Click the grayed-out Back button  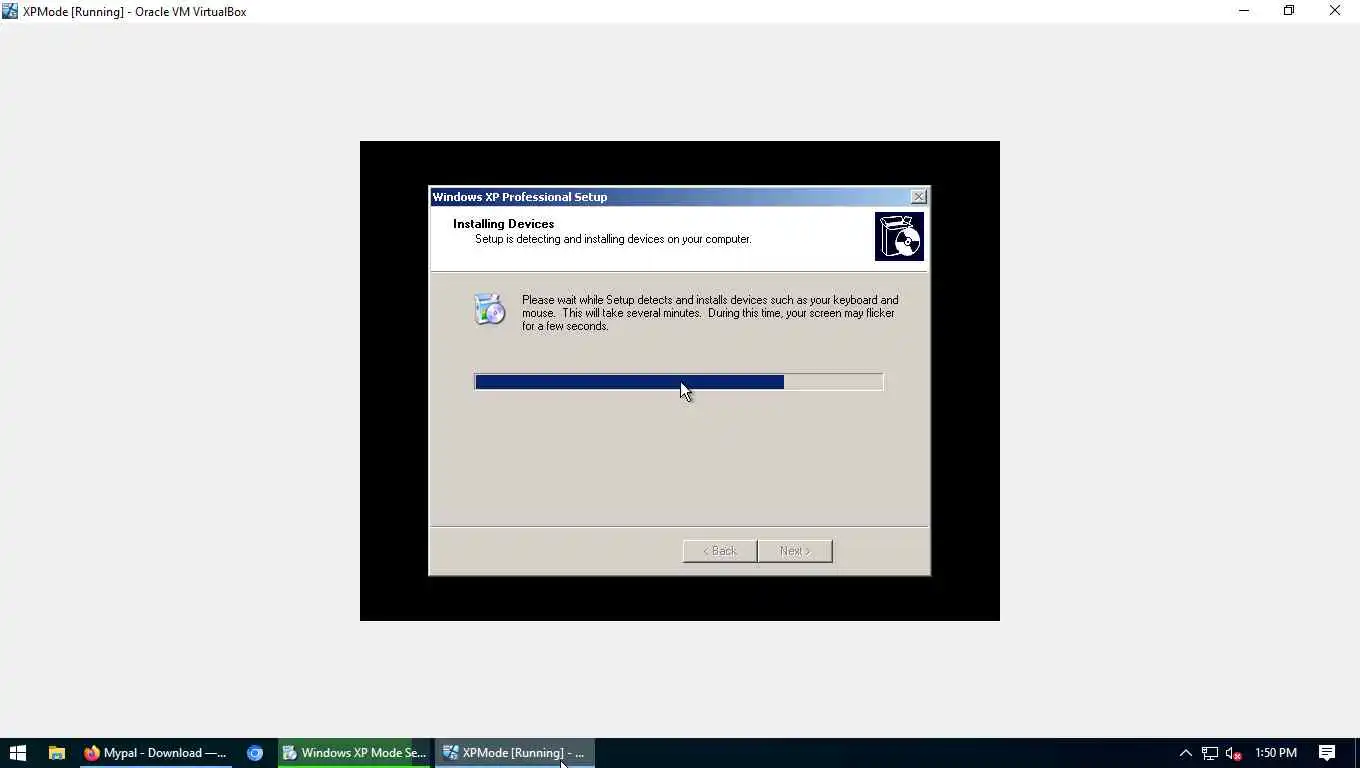coord(720,551)
